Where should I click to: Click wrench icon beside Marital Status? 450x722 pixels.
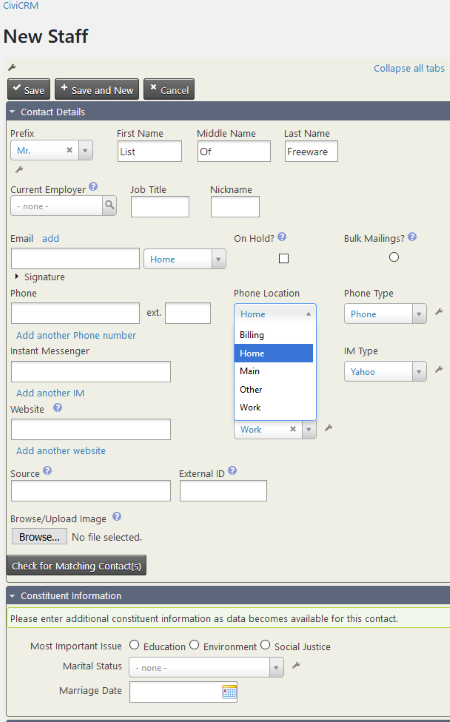tap(296, 665)
